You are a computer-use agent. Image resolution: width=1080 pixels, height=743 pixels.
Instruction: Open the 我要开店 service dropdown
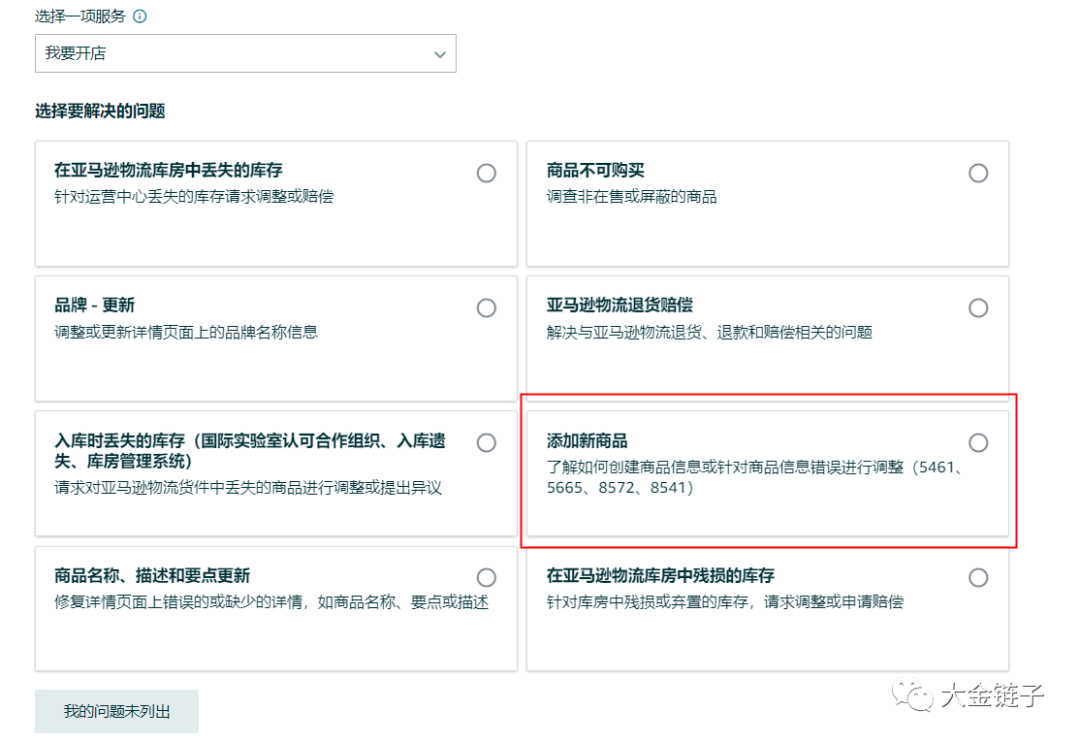click(x=245, y=53)
